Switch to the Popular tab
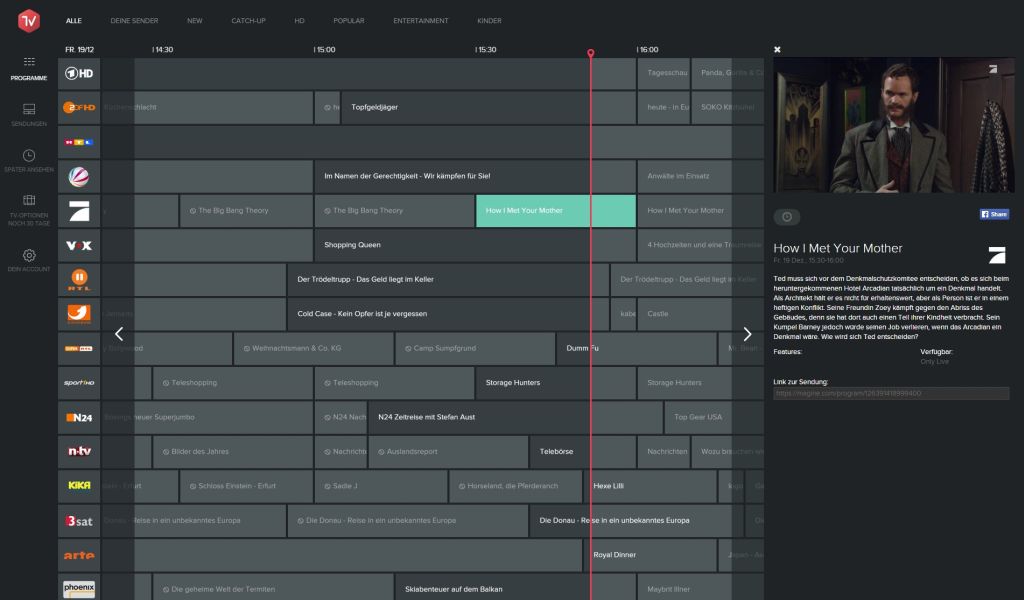The width and height of the screenshot is (1024, 600). (349, 21)
